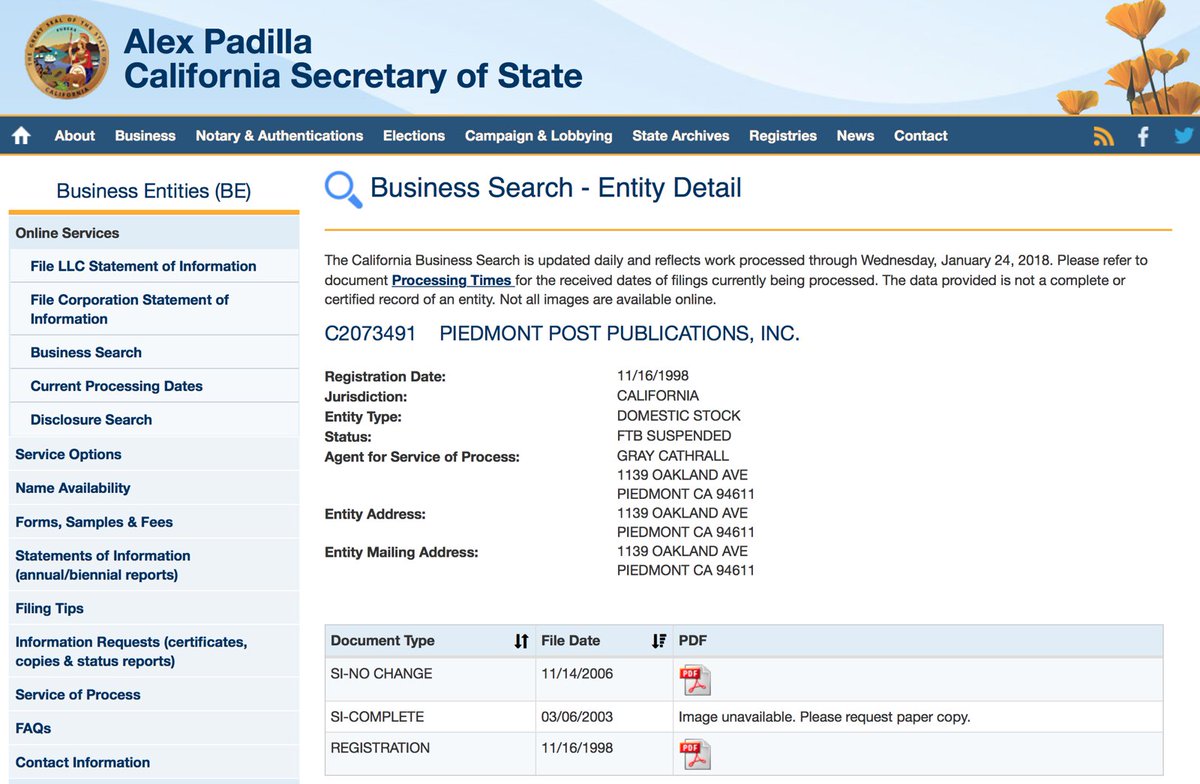Open the RSS feed icon
This screenshot has height=784, width=1200.
click(x=1104, y=137)
